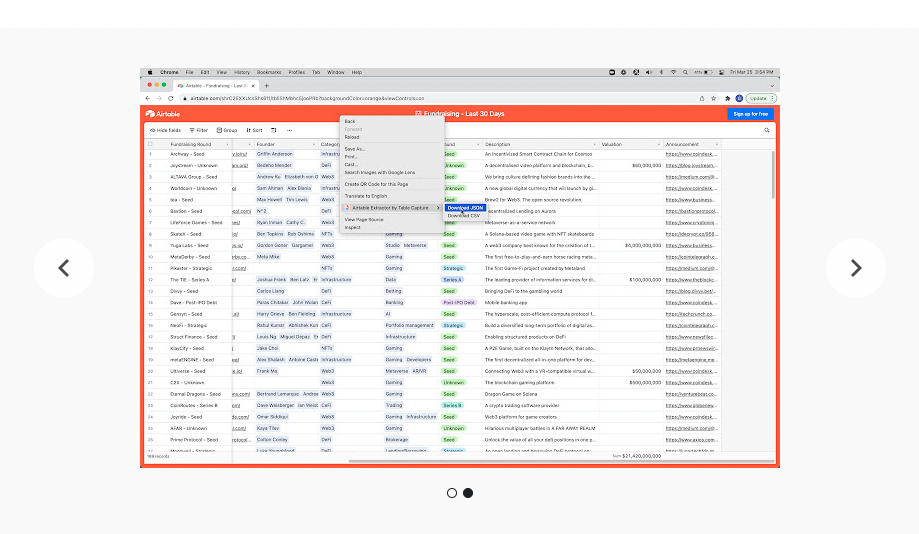Screen dimensions: 919x534
Task: Go to the previous carousel image
Action: [64, 268]
